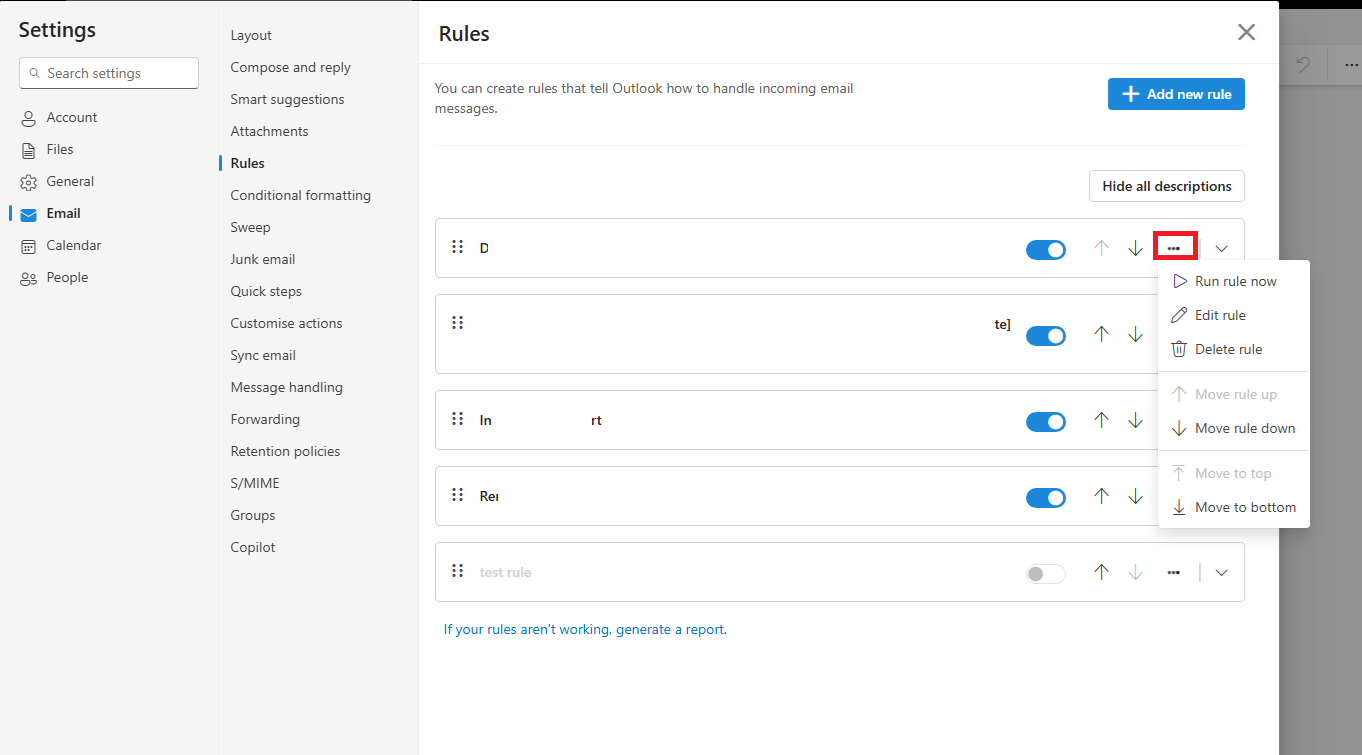
Task: Click the down arrow on the Re rule
Action: (1135, 496)
